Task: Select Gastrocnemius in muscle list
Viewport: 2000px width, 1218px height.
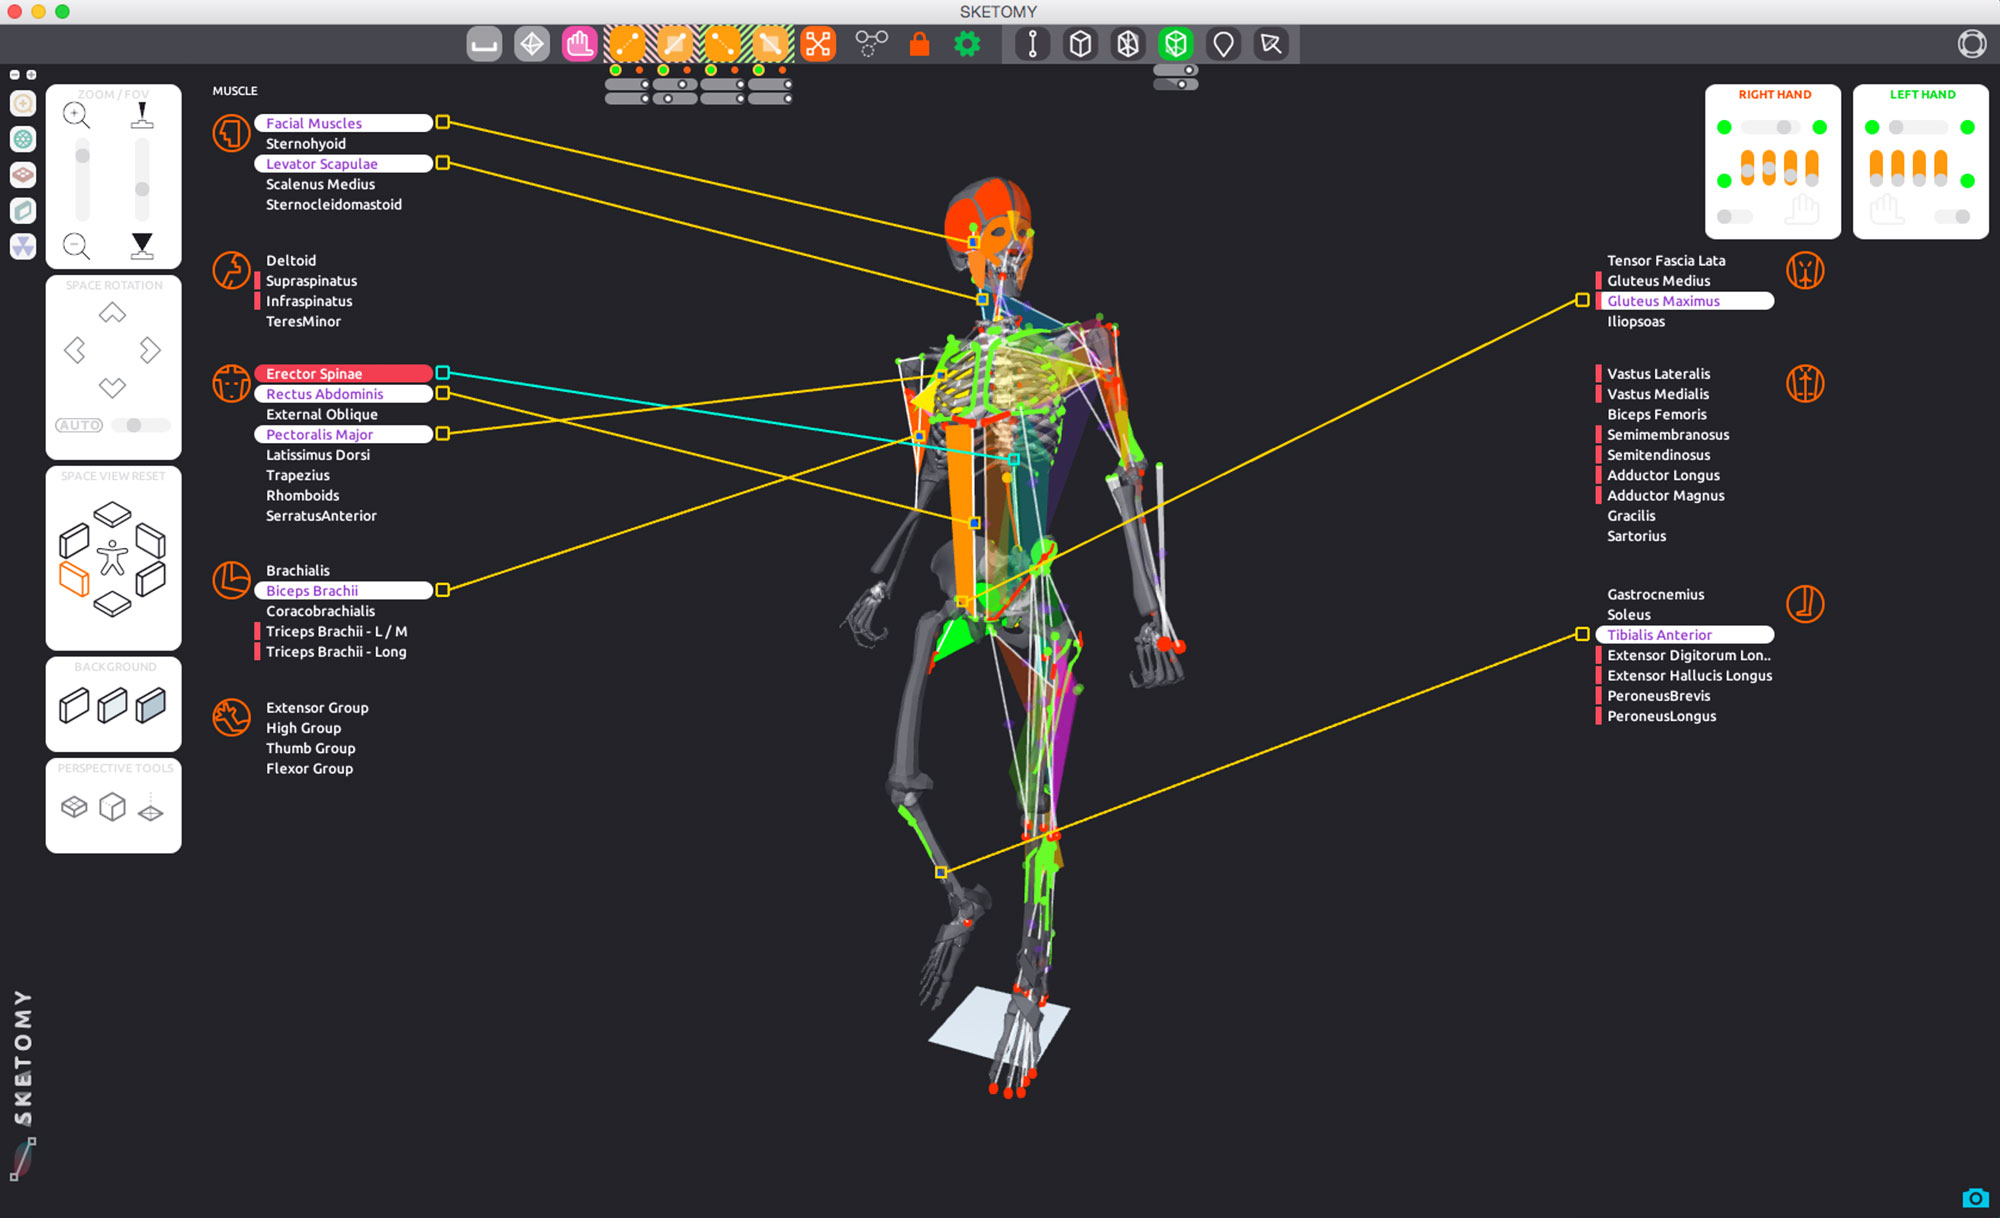Action: pos(1655,594)
